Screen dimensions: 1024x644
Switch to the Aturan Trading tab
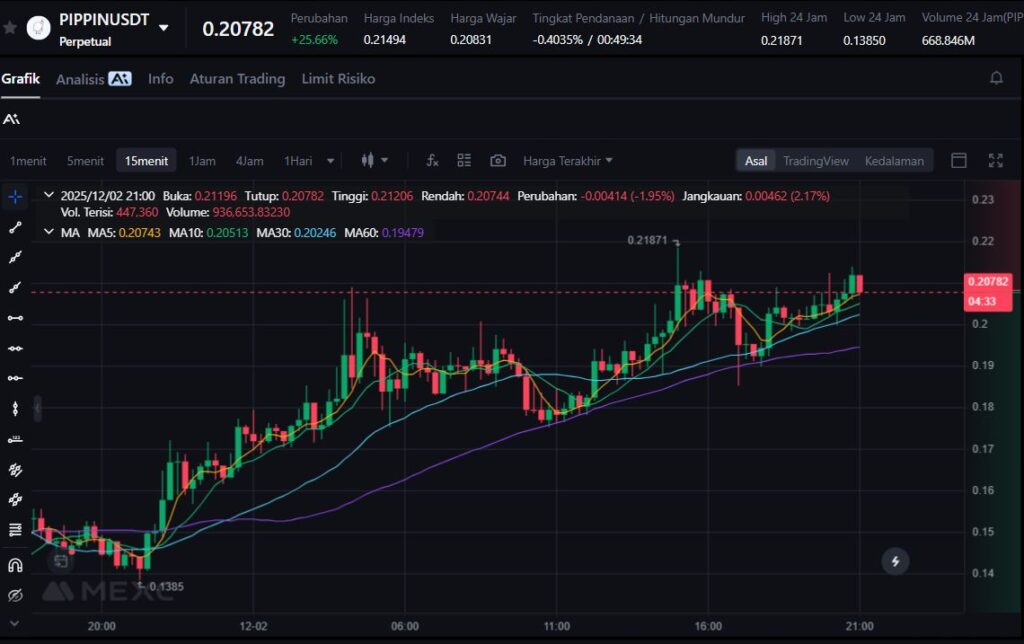(x=237, y=79)
